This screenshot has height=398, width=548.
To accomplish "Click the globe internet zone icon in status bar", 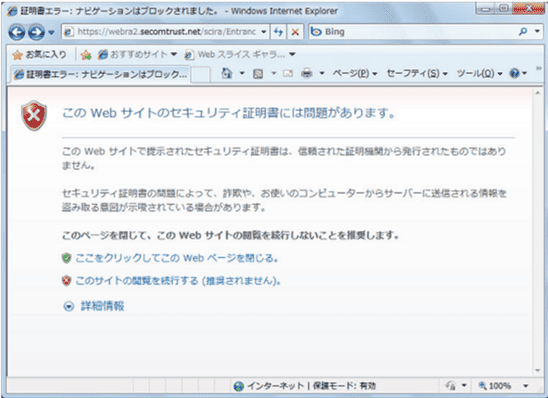I will pyautogui.click(x=239, y=386).
